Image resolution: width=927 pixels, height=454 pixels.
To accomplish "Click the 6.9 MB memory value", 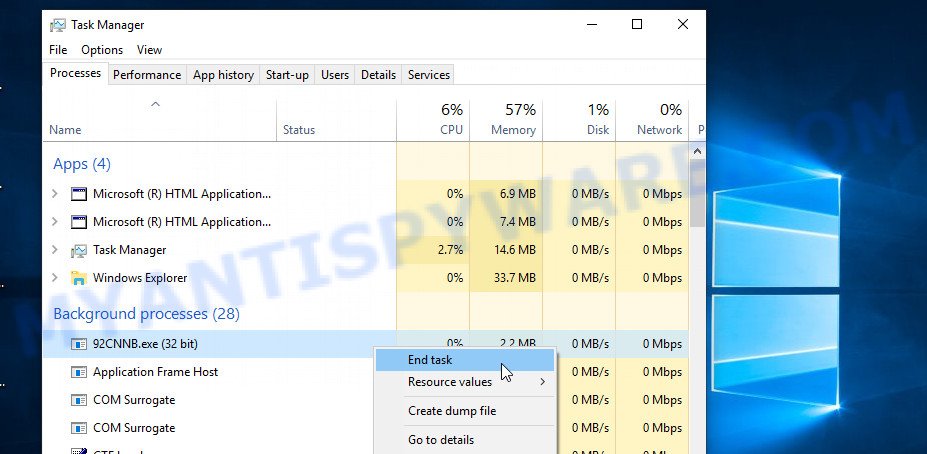I will [x=518, y=194].
